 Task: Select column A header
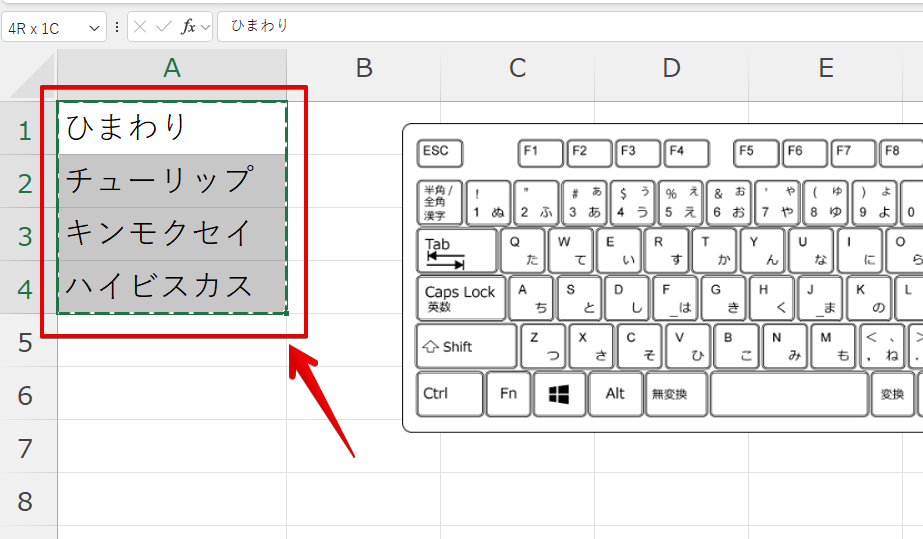click(x=172, y=68)
